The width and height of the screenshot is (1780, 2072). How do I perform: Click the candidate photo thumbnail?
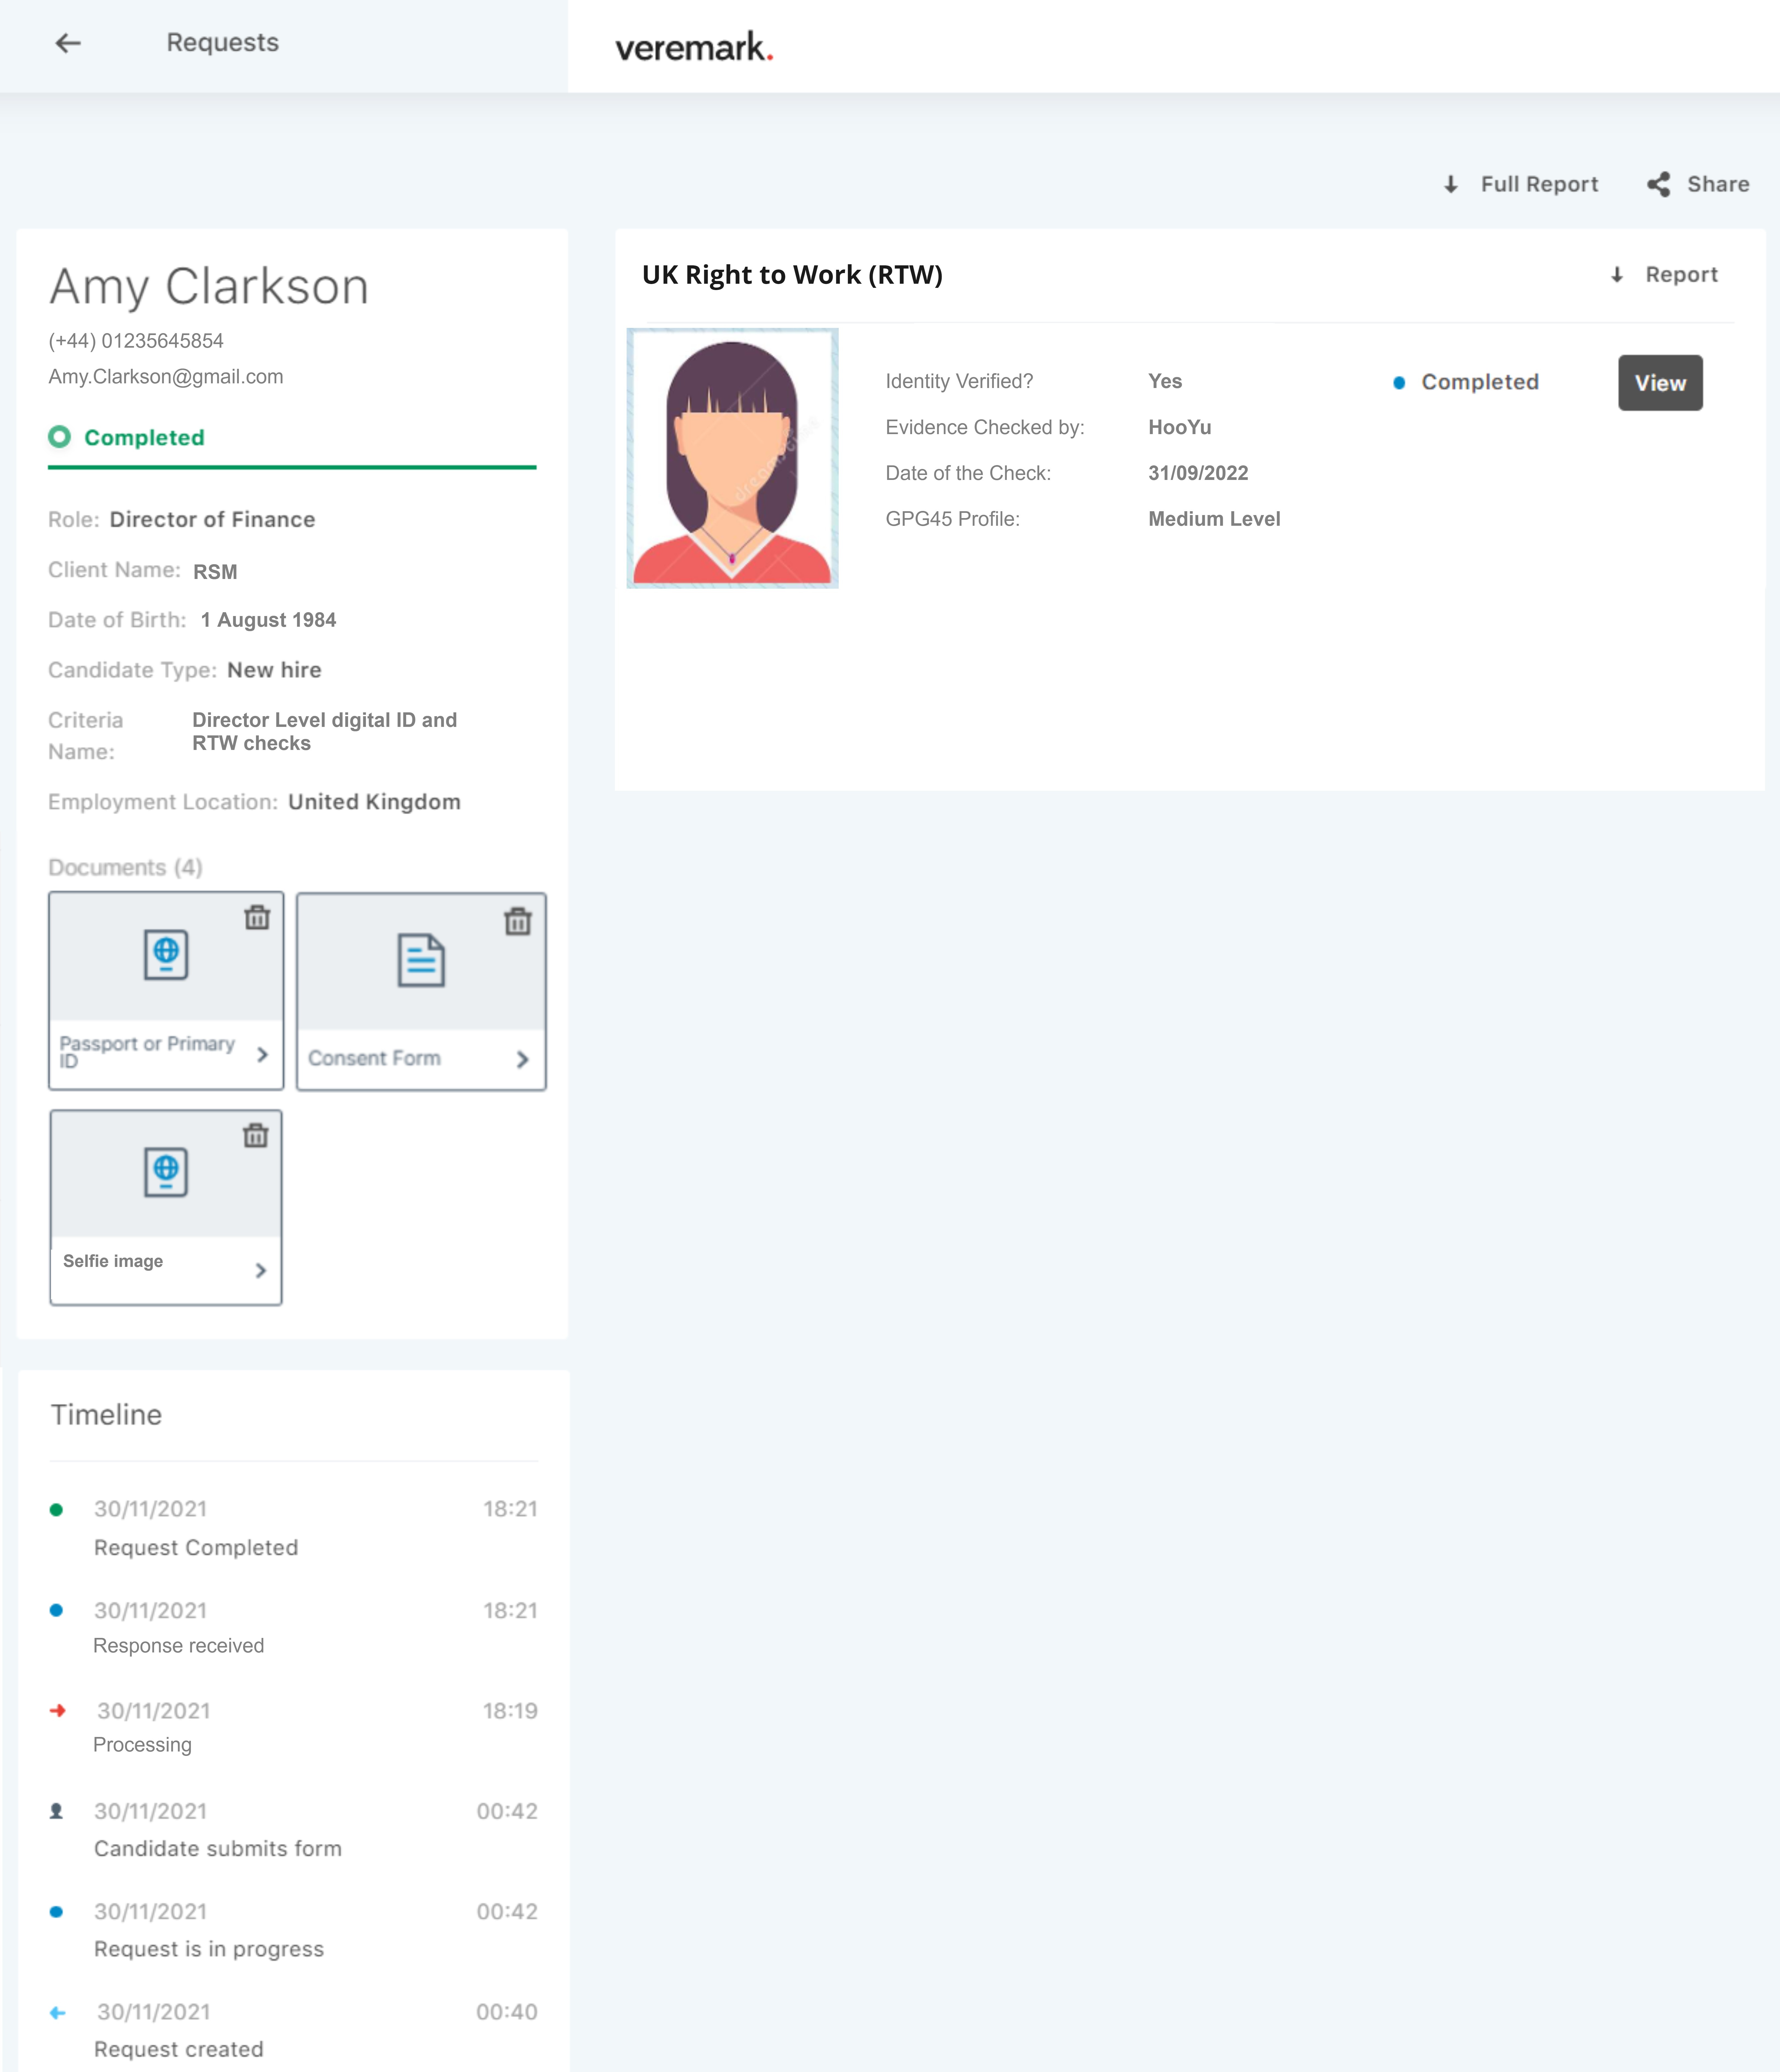pos(732,458)
